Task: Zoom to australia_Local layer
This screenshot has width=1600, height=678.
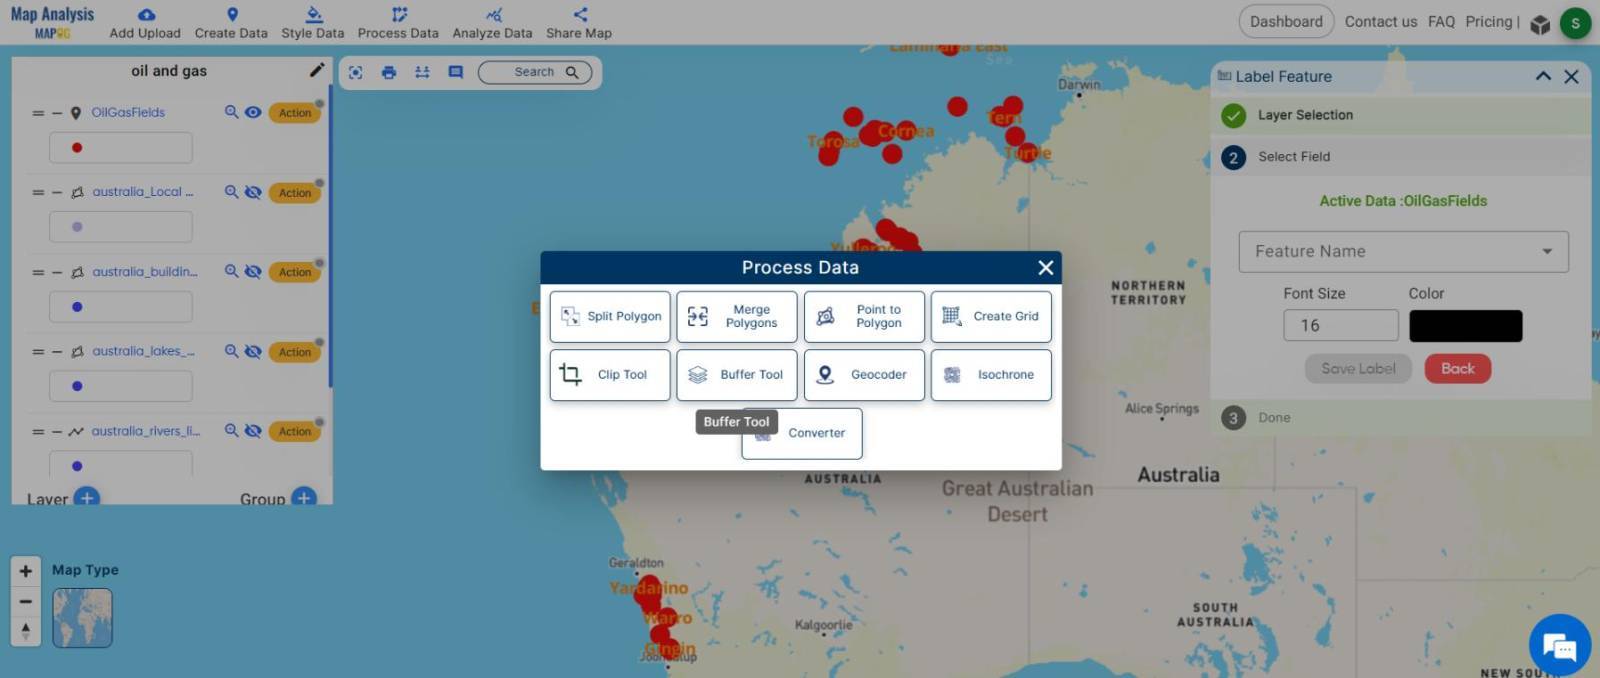Action: click(231, 192)
